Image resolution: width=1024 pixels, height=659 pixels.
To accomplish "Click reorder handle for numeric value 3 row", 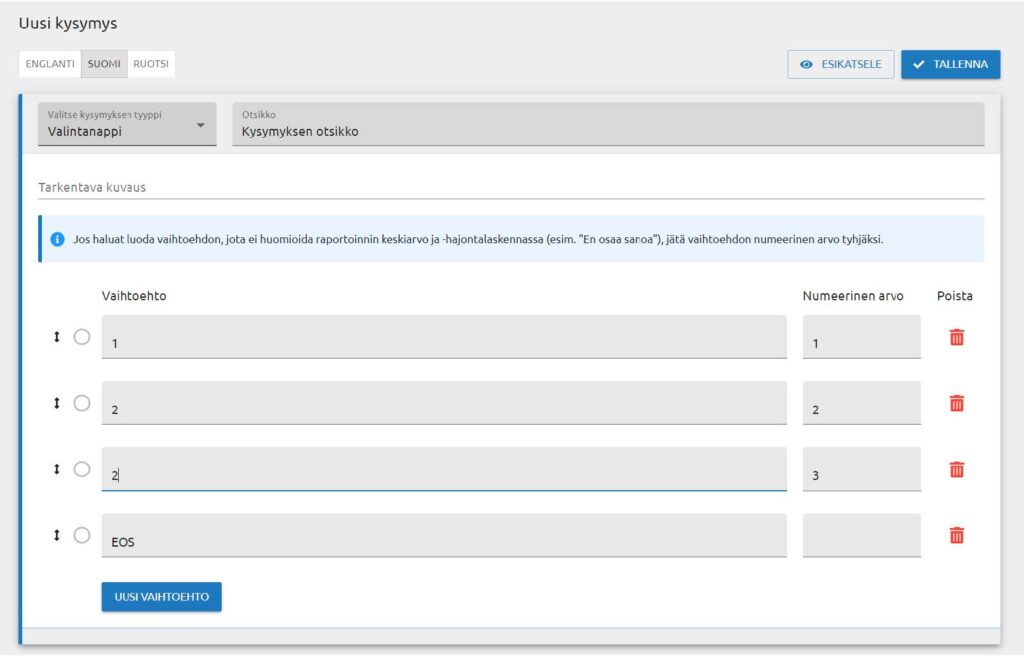I will point(57,469).
